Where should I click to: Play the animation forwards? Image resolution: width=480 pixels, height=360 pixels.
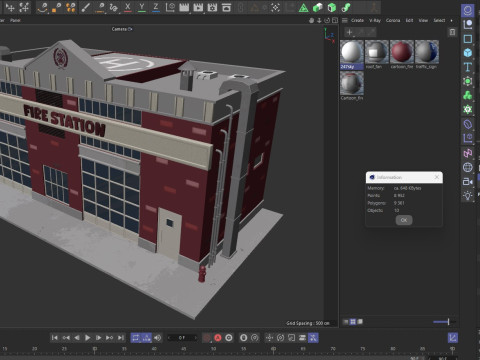[88, 338]
